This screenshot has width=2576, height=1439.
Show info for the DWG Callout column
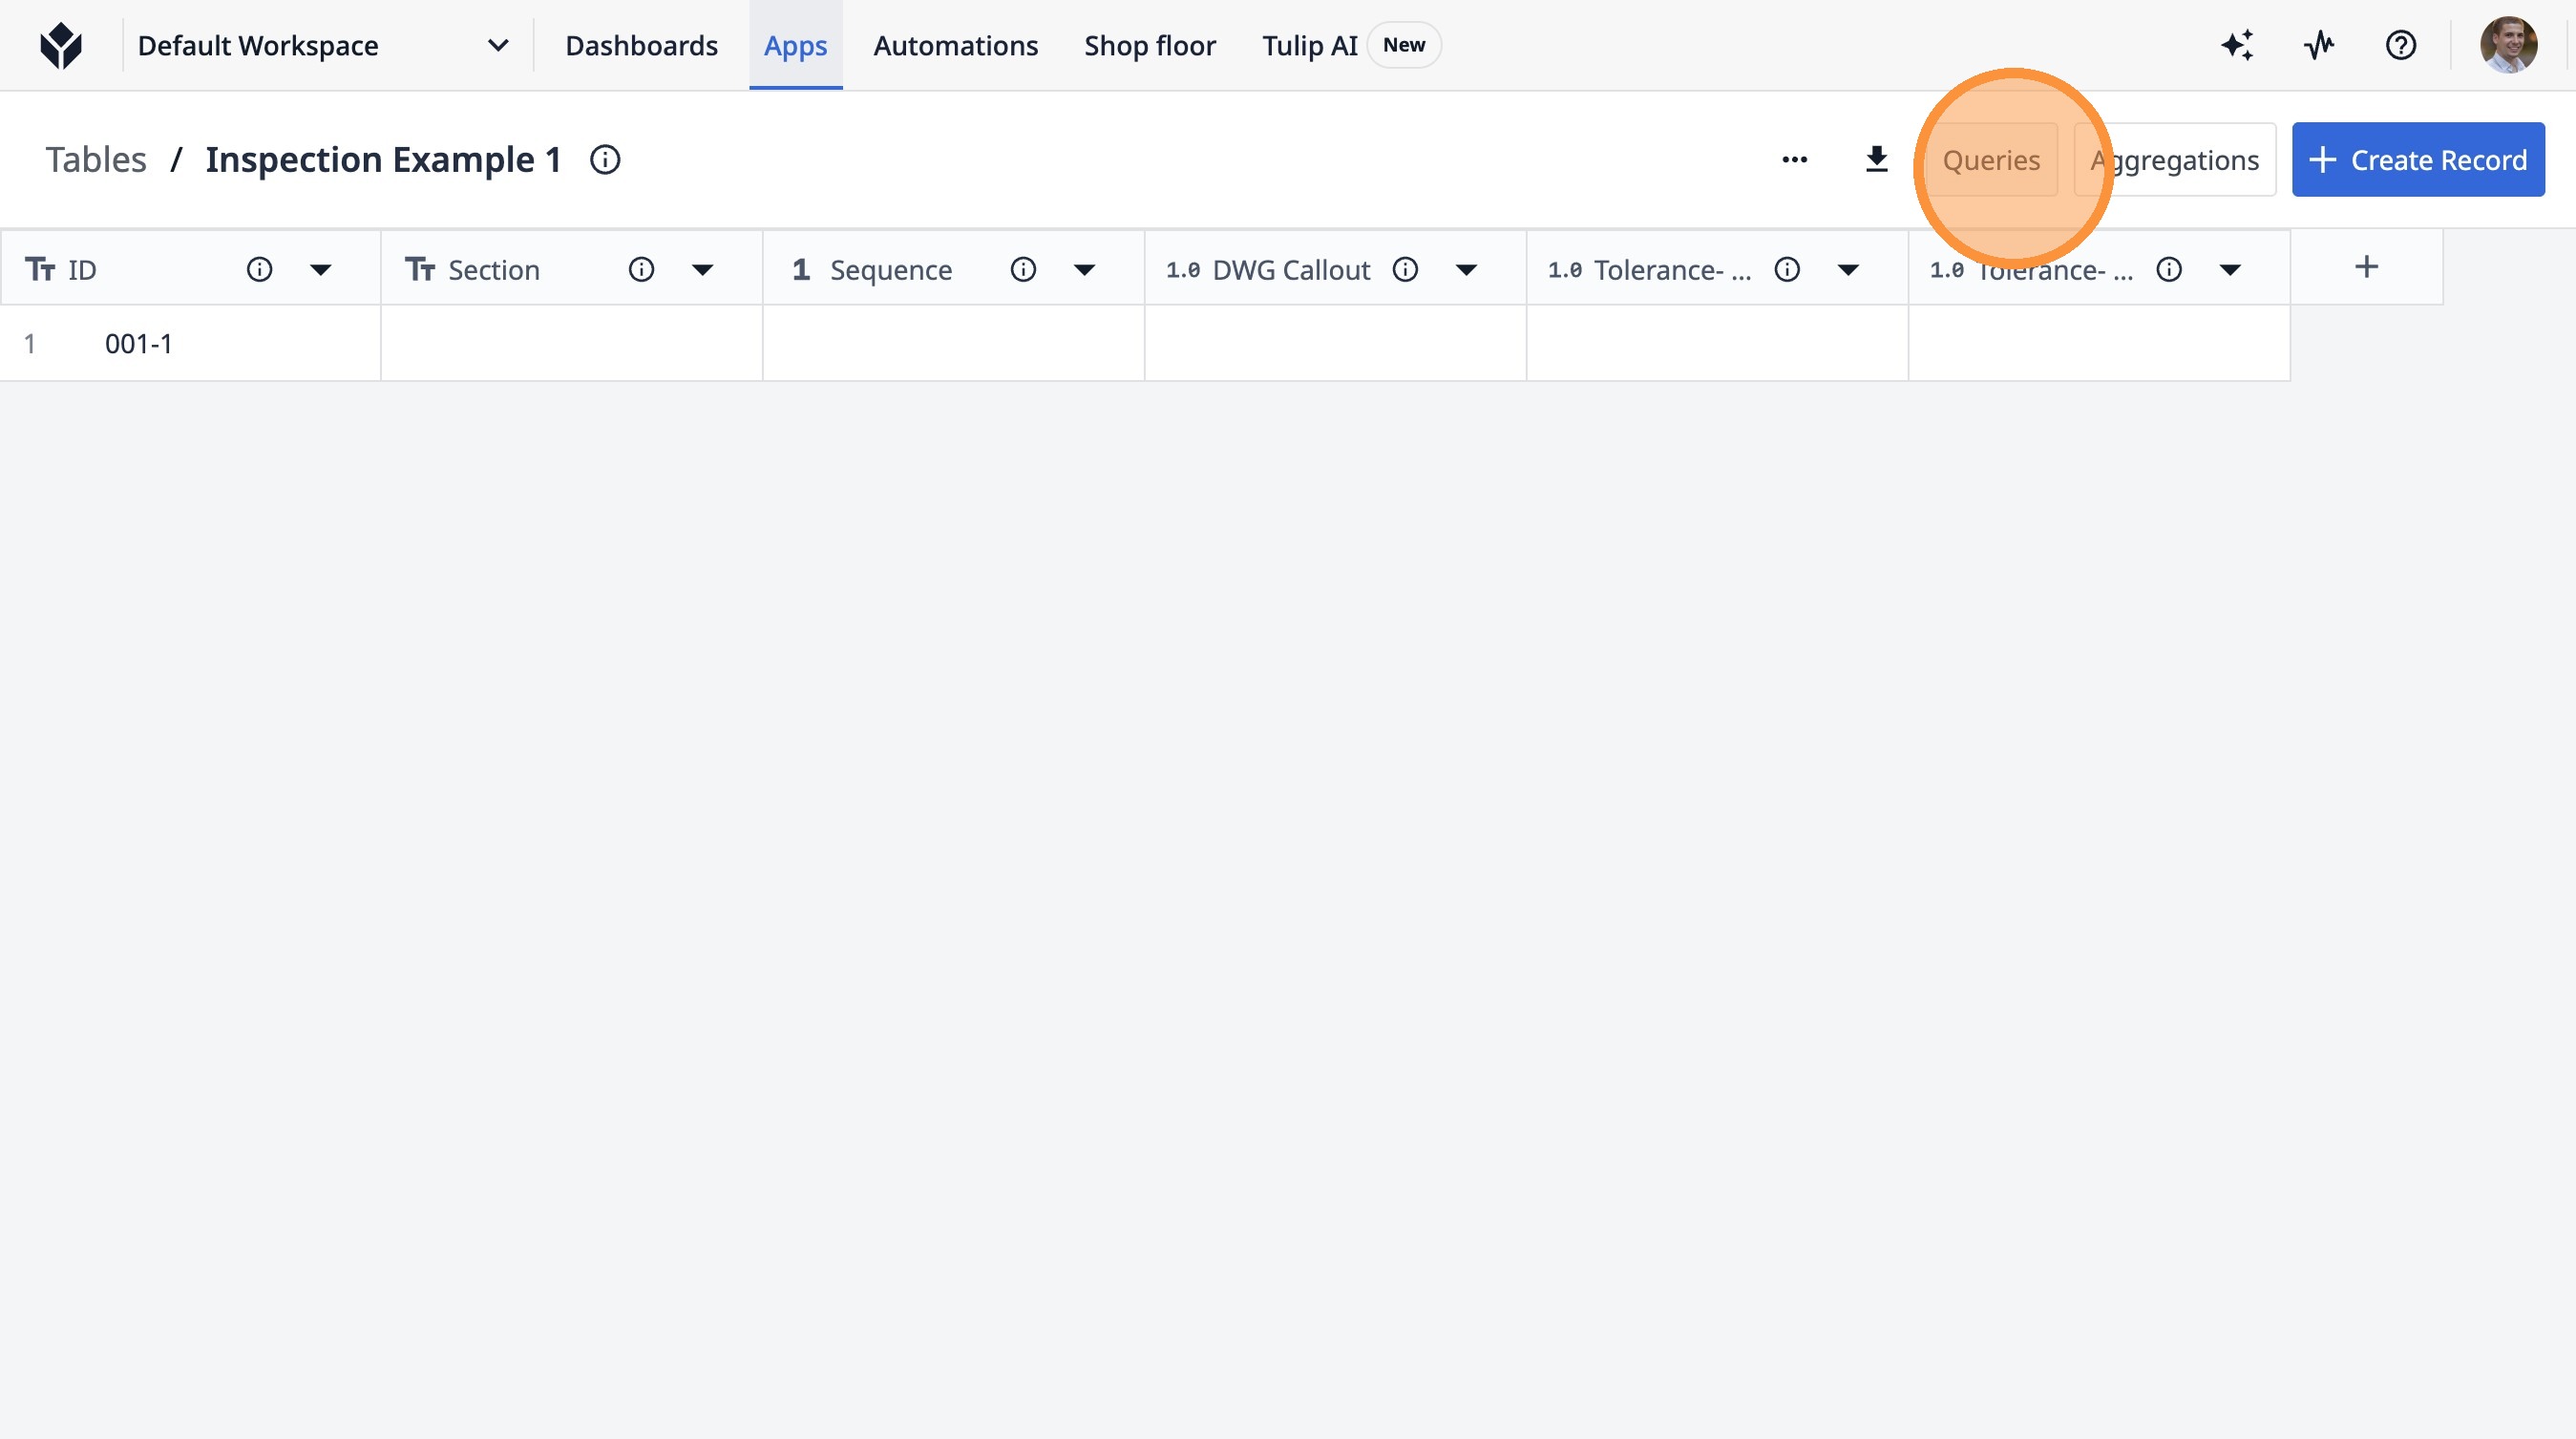(x=1405, y=270)
